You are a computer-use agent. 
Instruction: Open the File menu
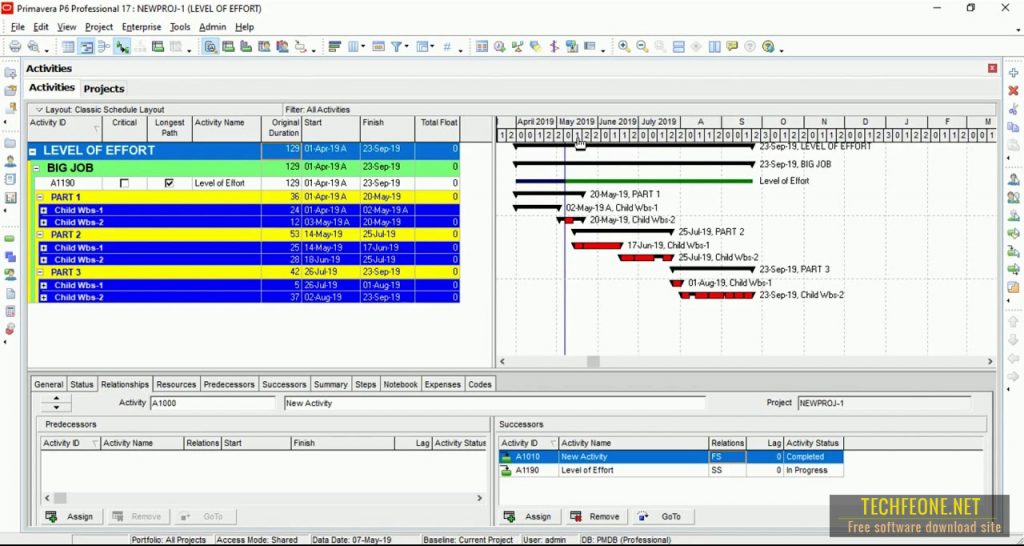pos(18,27)
